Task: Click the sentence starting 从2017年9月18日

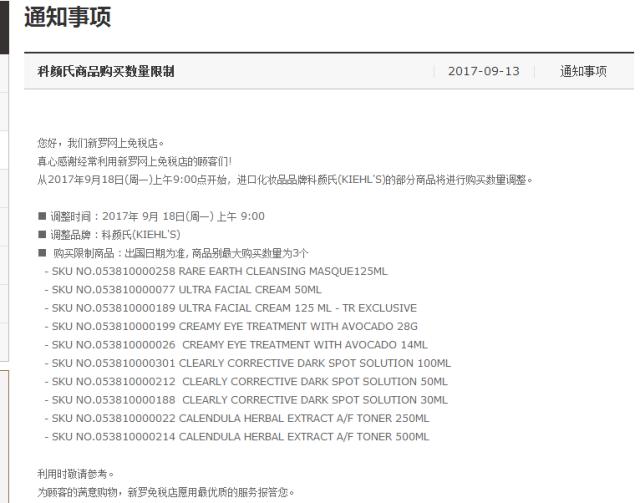Action: (x=285, y=180)
